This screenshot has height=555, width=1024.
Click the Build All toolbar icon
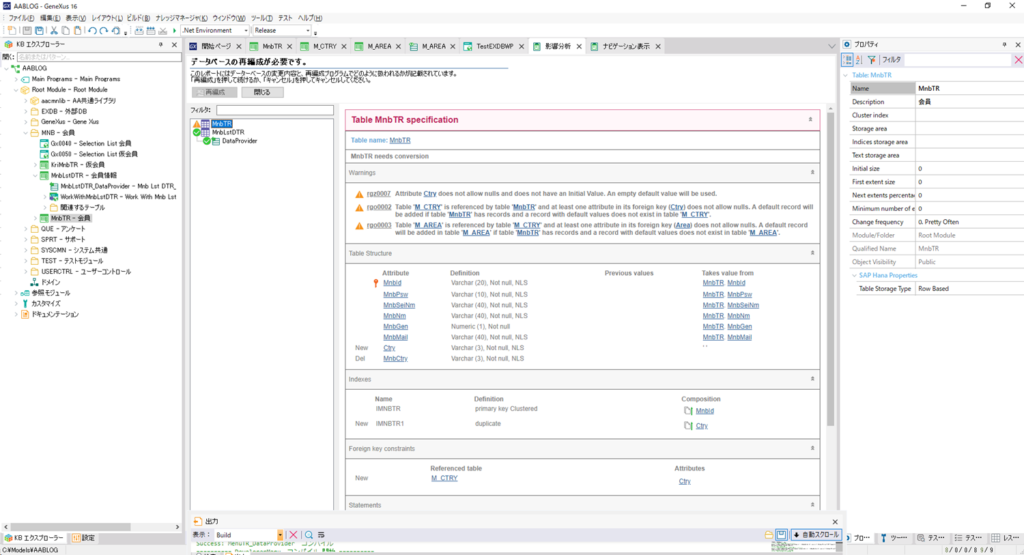[139, 31]
